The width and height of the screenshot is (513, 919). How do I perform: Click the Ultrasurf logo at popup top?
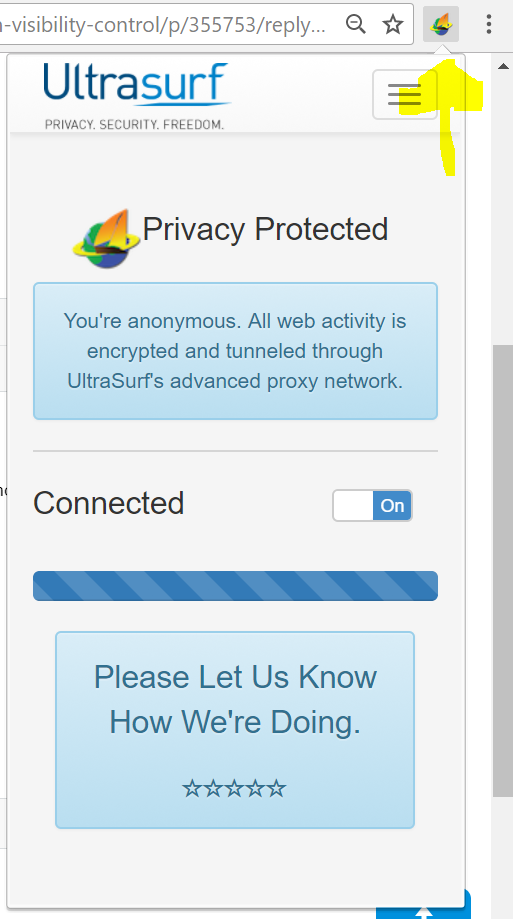pyautogui.click(x=137, y=96)
